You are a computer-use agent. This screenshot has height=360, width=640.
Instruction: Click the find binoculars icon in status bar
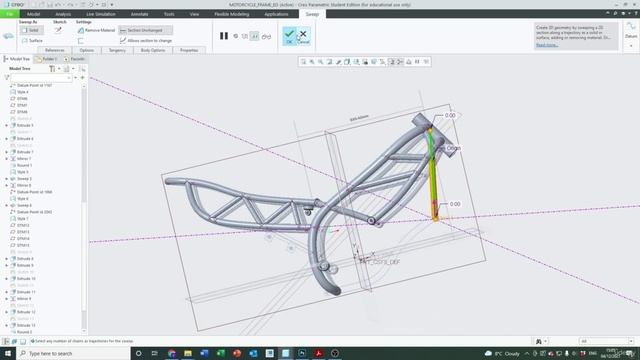pyautogui.click(x=539, y=341)
